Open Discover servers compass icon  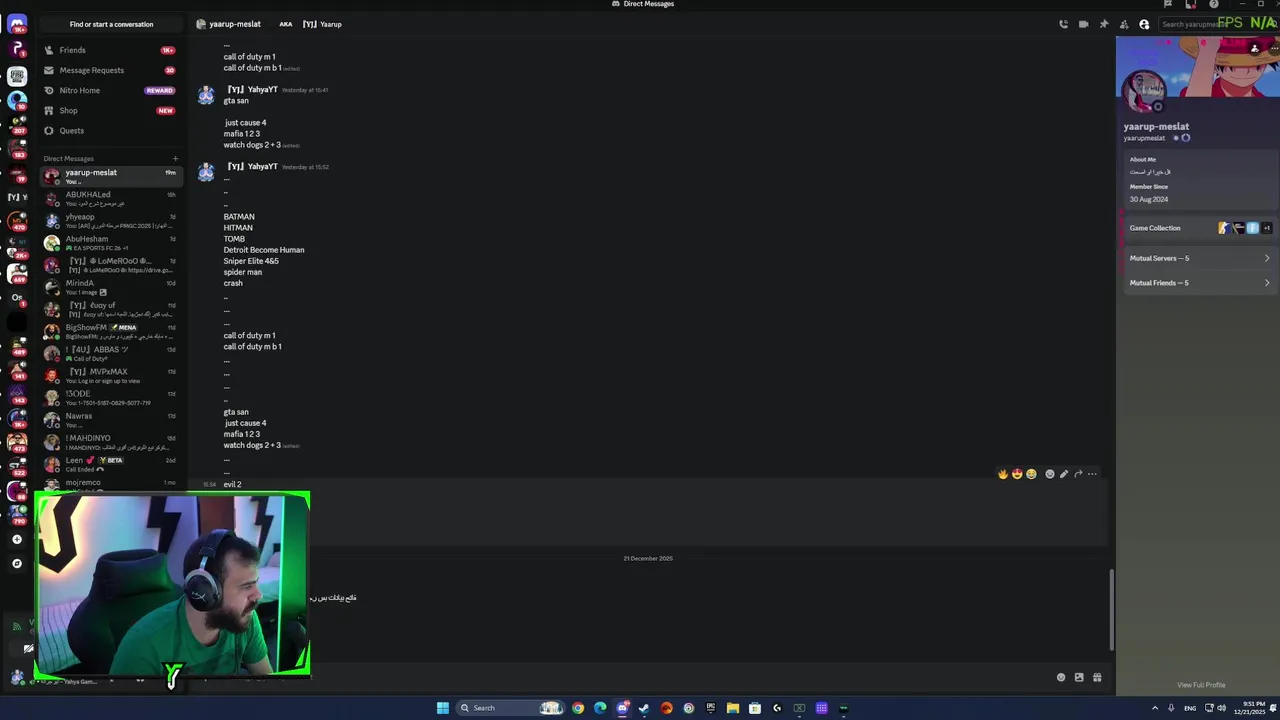(x=17, y=563)
